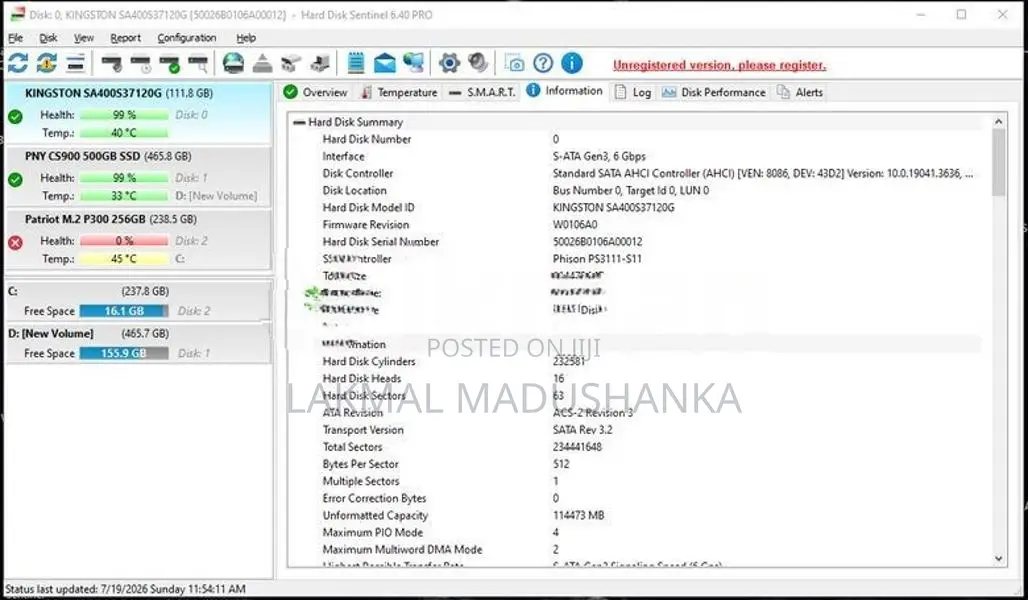Click the disk icon with shield badge
This screenshot has width=1028, height=600.
(111, 63)
